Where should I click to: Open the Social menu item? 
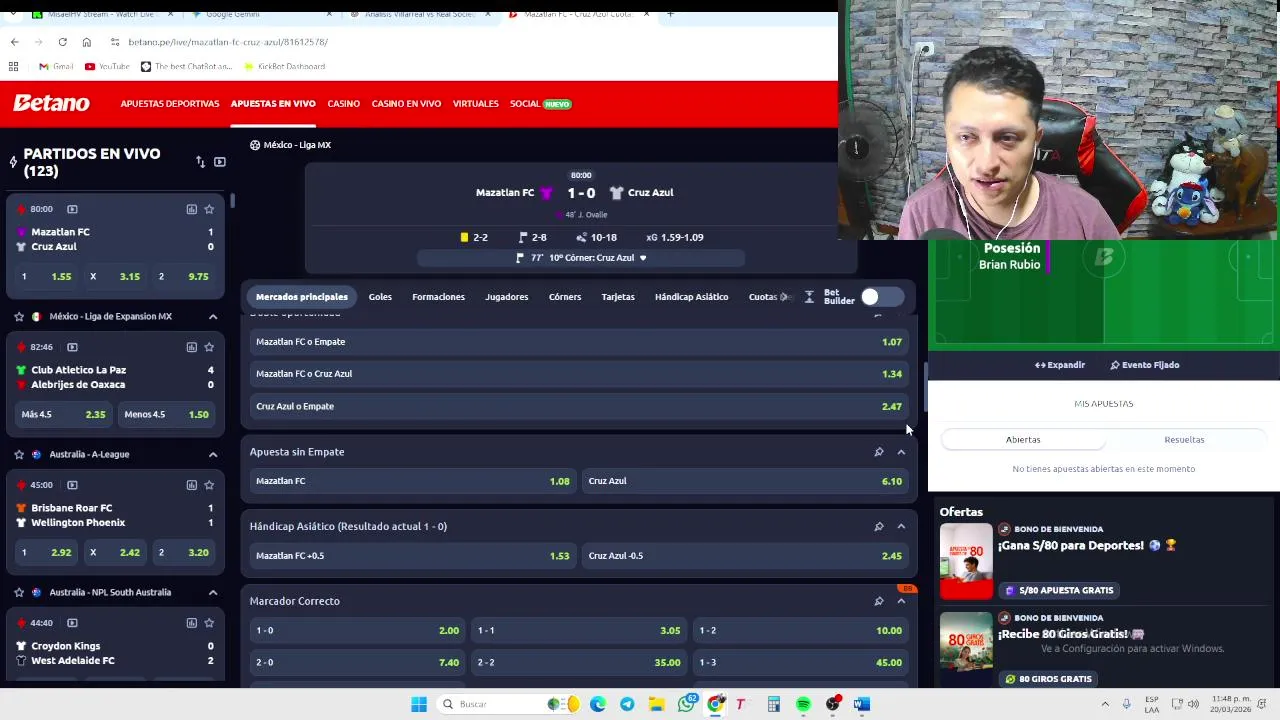tap(540, 104)
